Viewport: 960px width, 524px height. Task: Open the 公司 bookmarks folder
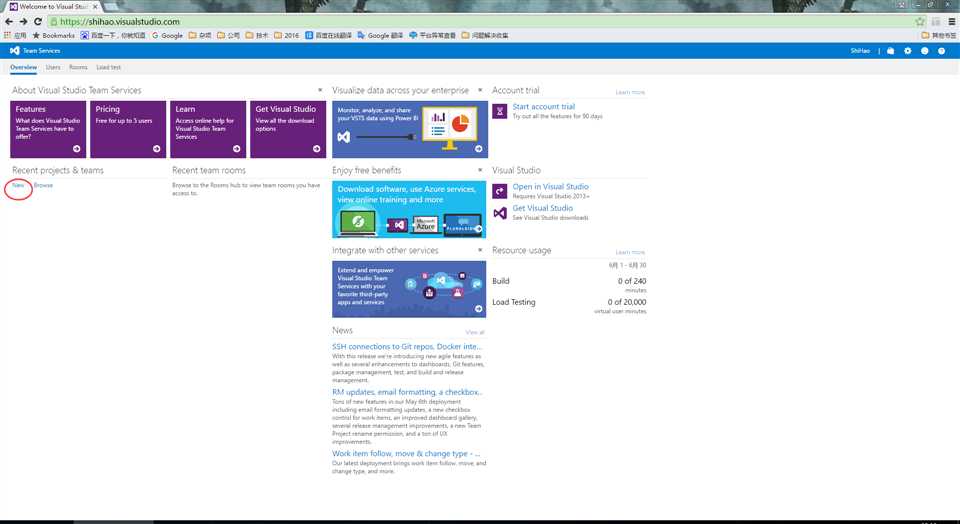pos(228,36)
